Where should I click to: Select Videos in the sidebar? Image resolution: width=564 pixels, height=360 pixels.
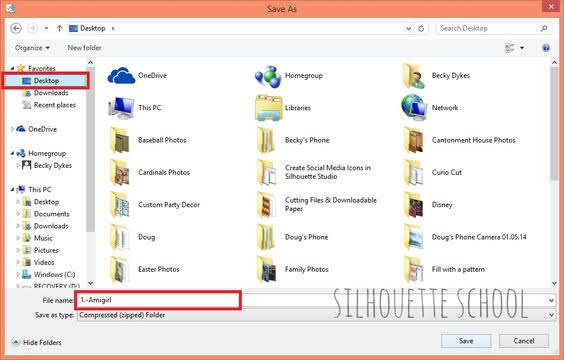[x=38, y=263]
